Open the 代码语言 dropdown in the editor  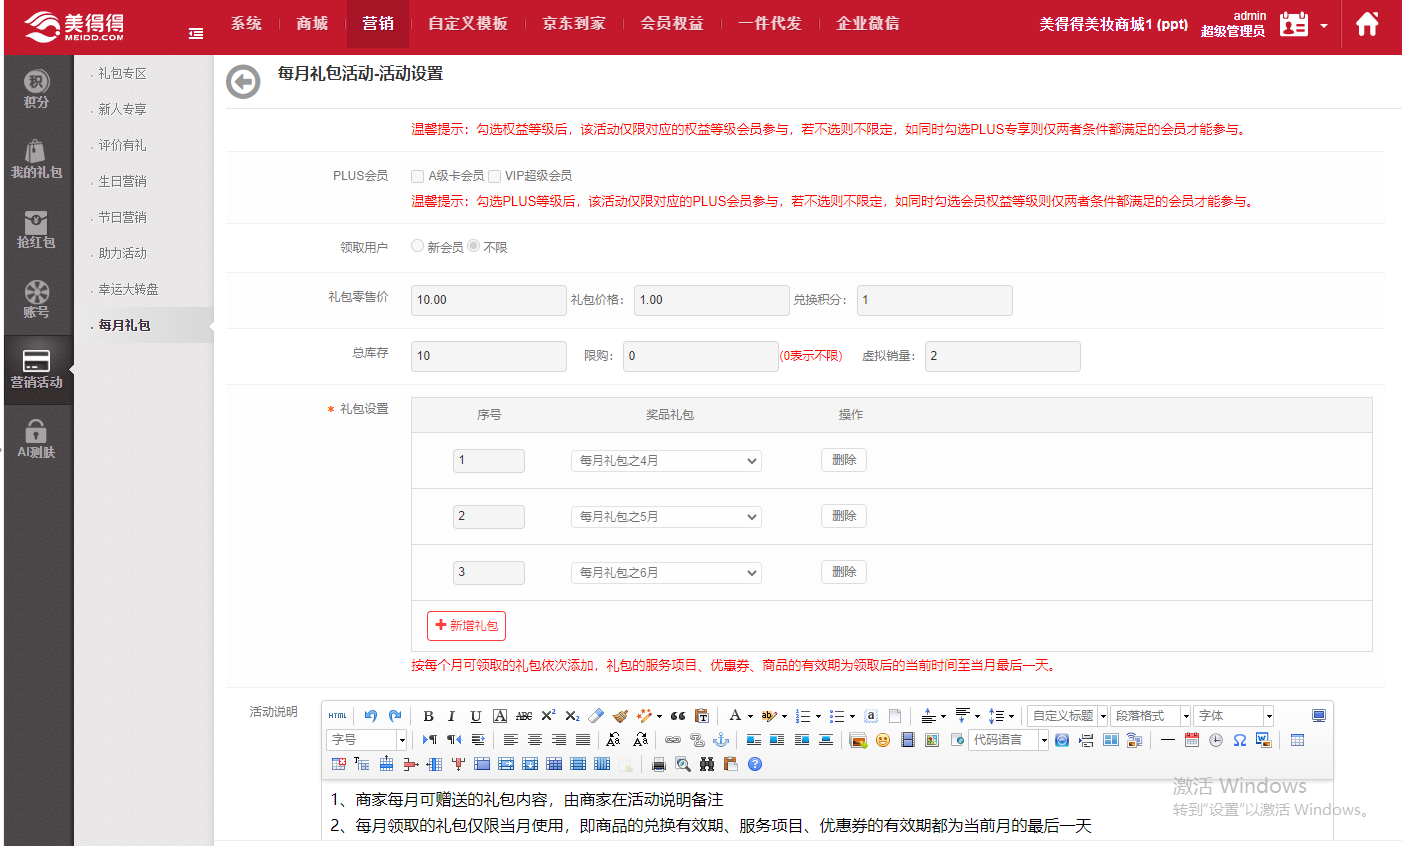coord(1009,740)
